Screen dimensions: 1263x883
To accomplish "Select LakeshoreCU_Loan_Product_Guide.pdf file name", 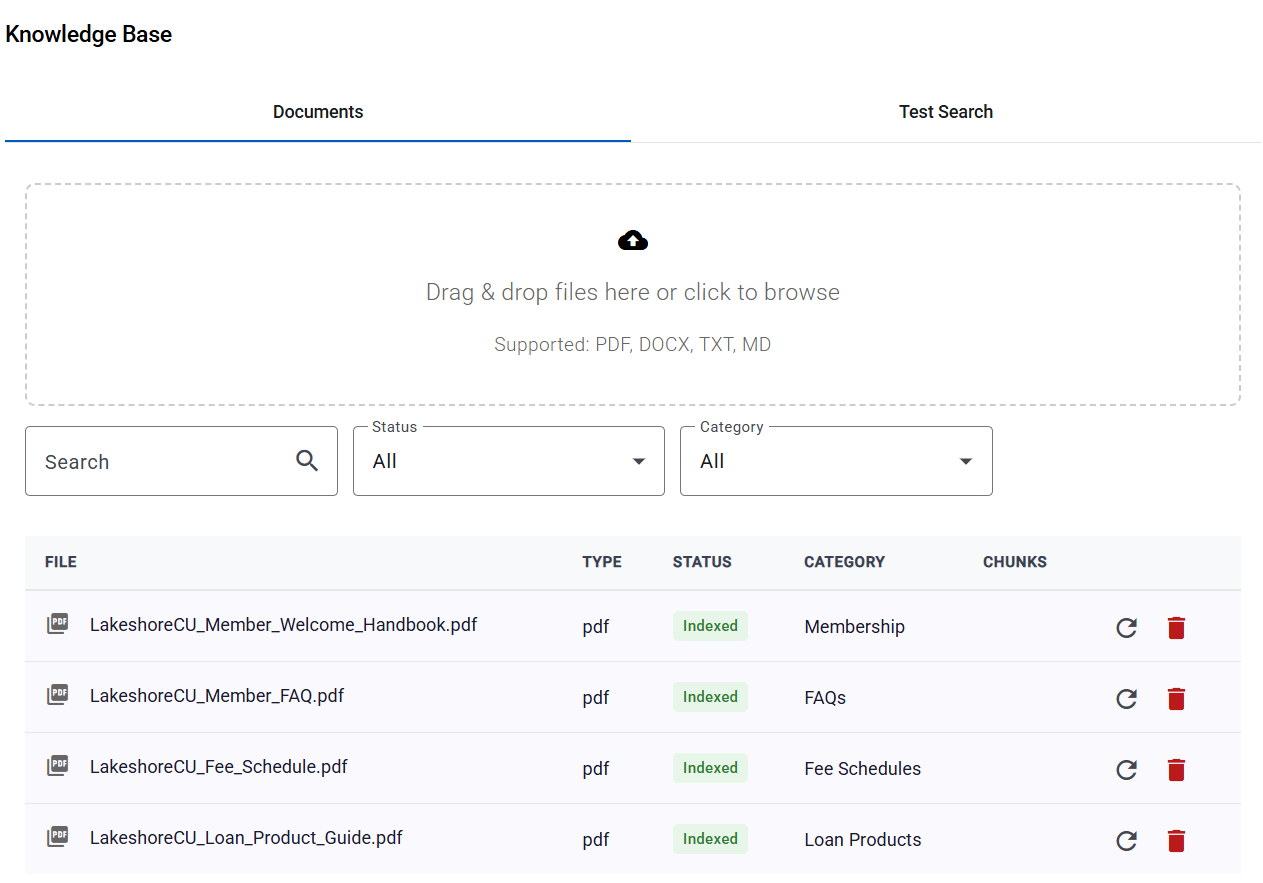I will pos(246,838).
